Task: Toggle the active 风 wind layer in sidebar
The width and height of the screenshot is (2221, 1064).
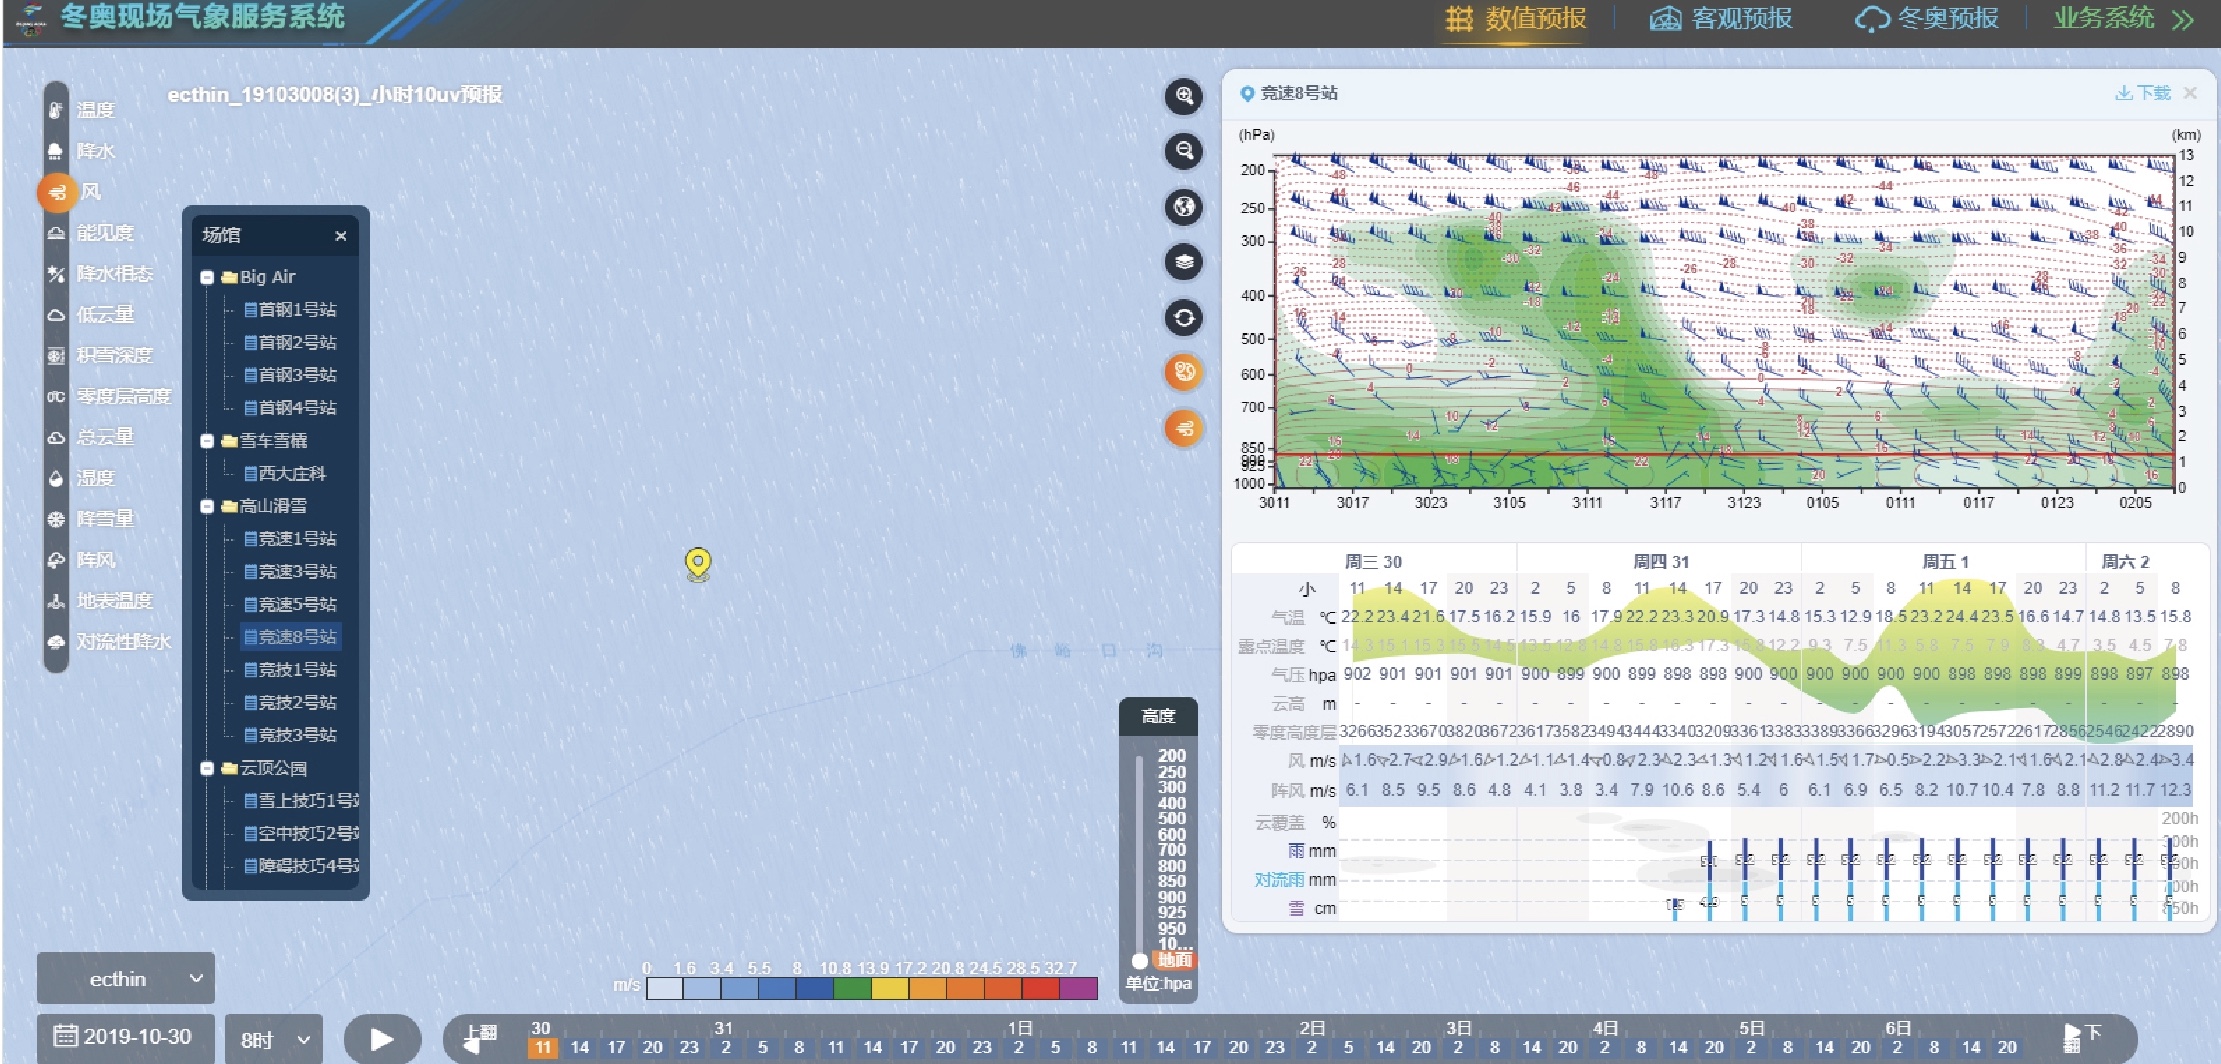Action: [x=57, y=192]
